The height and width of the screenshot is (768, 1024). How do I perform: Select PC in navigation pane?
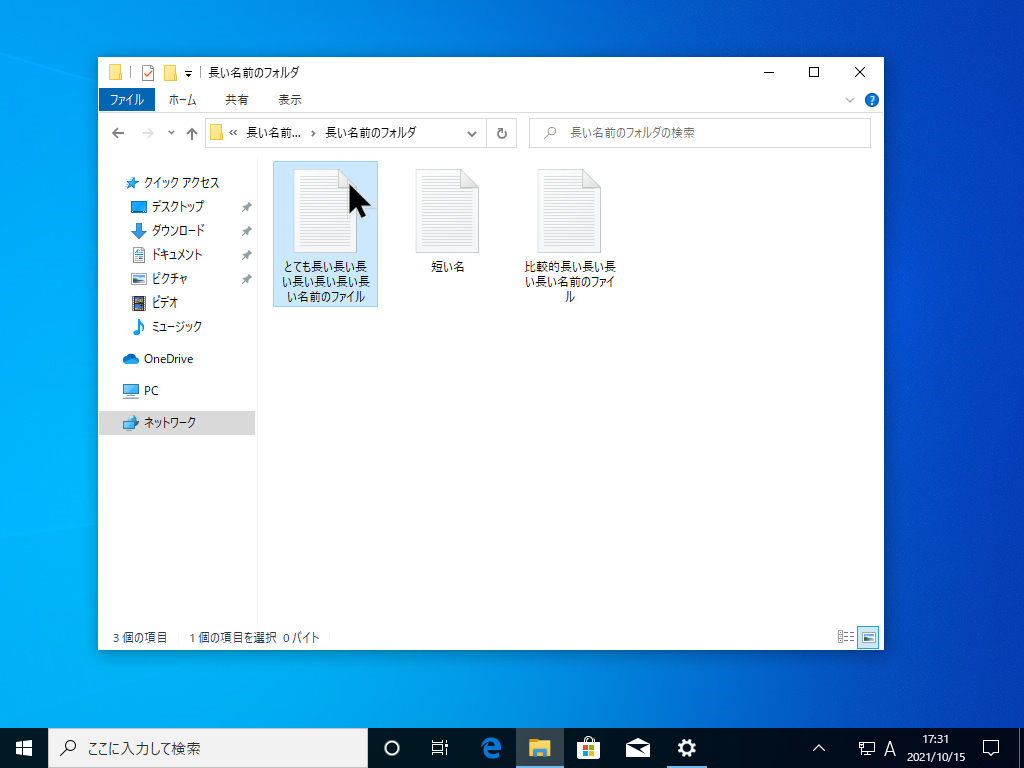[x=150, y=391]
